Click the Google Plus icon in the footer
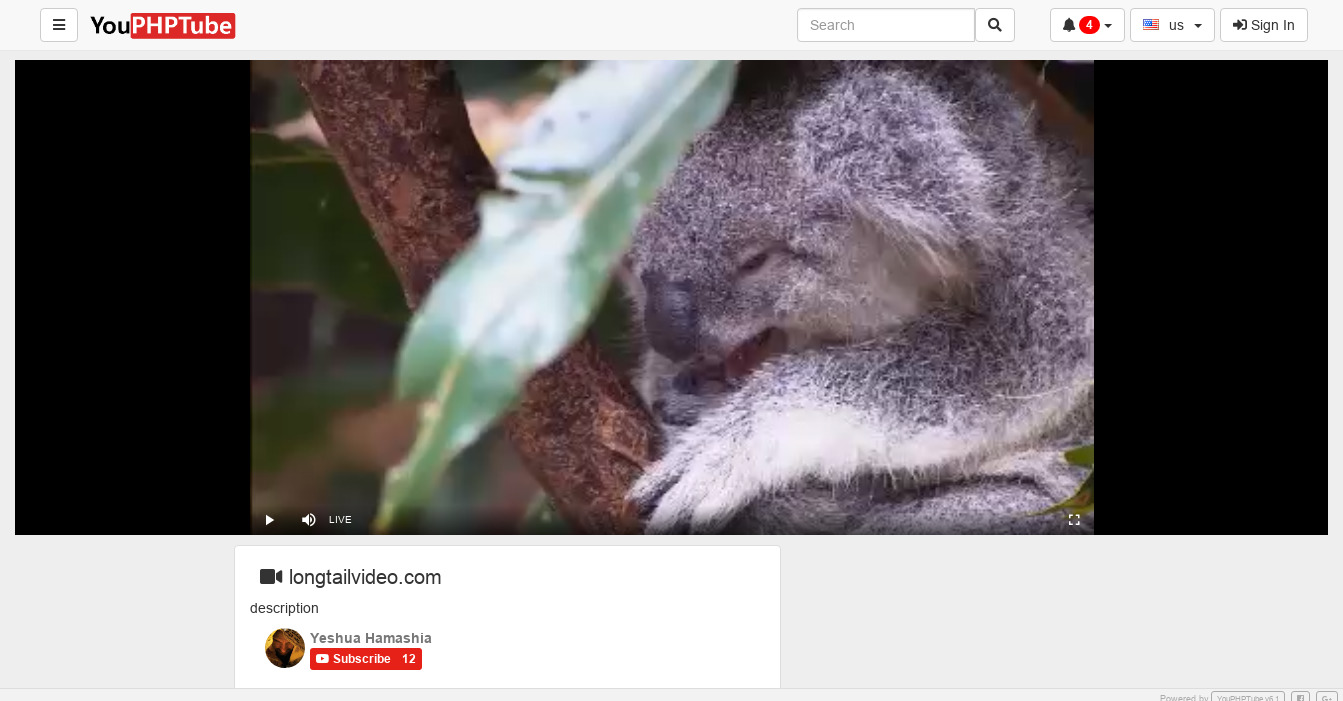This screenshot has width=1343, height=701. [x=1326, y=697]
